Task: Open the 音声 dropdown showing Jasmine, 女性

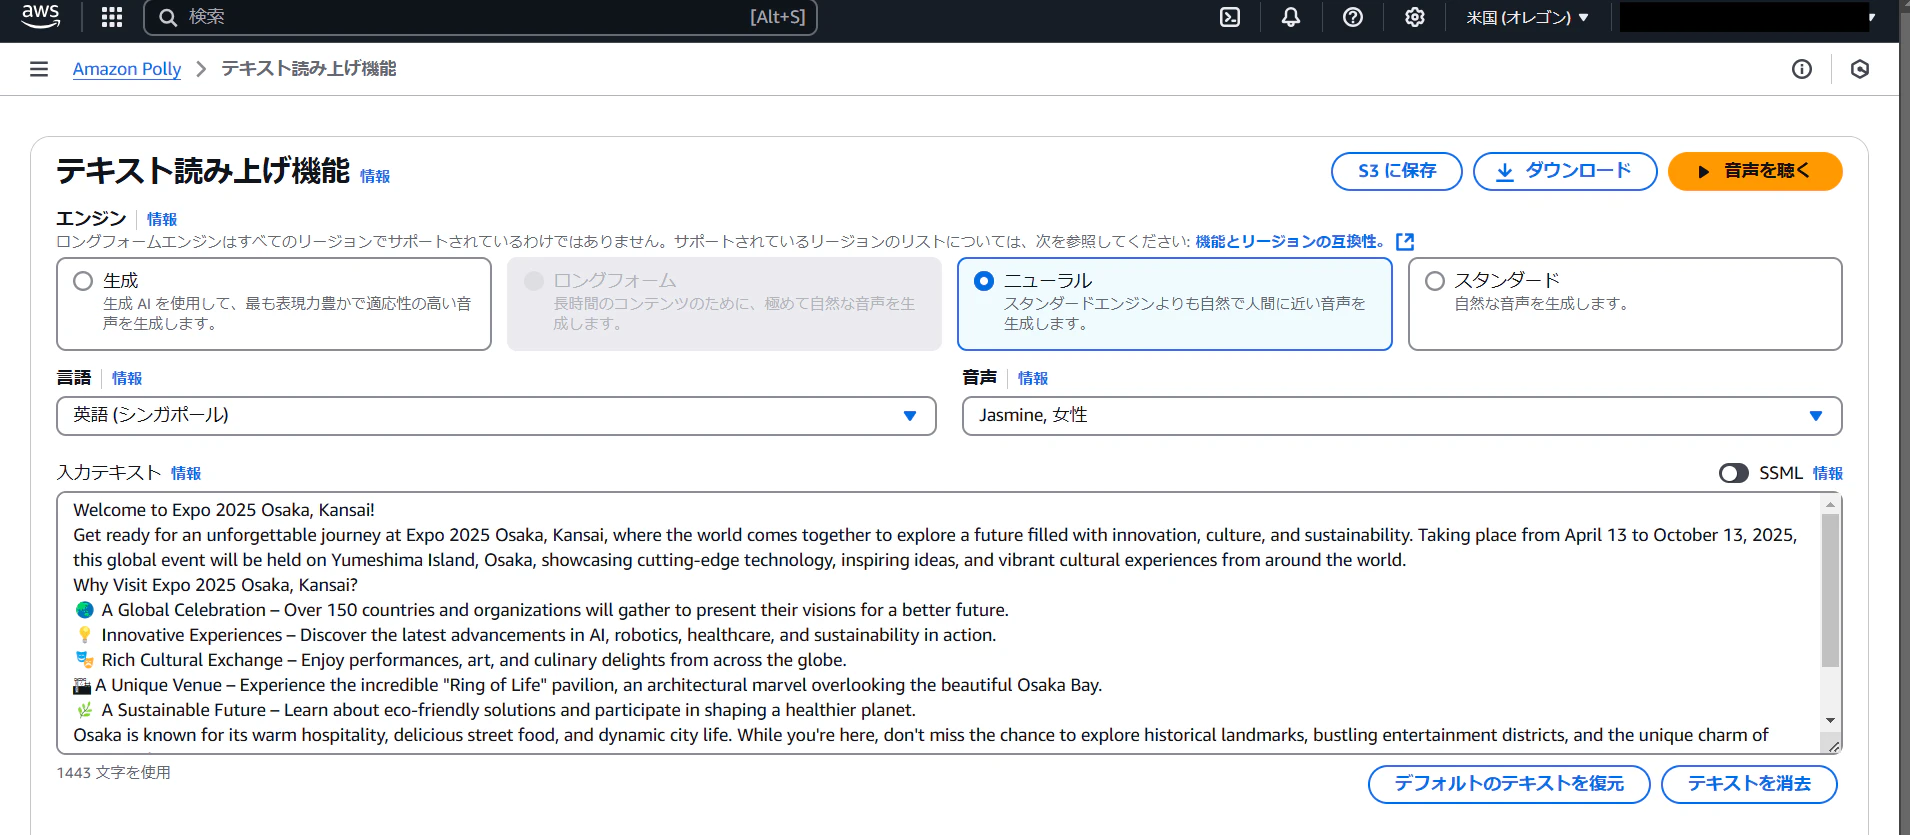Action: pos(1402,416)
